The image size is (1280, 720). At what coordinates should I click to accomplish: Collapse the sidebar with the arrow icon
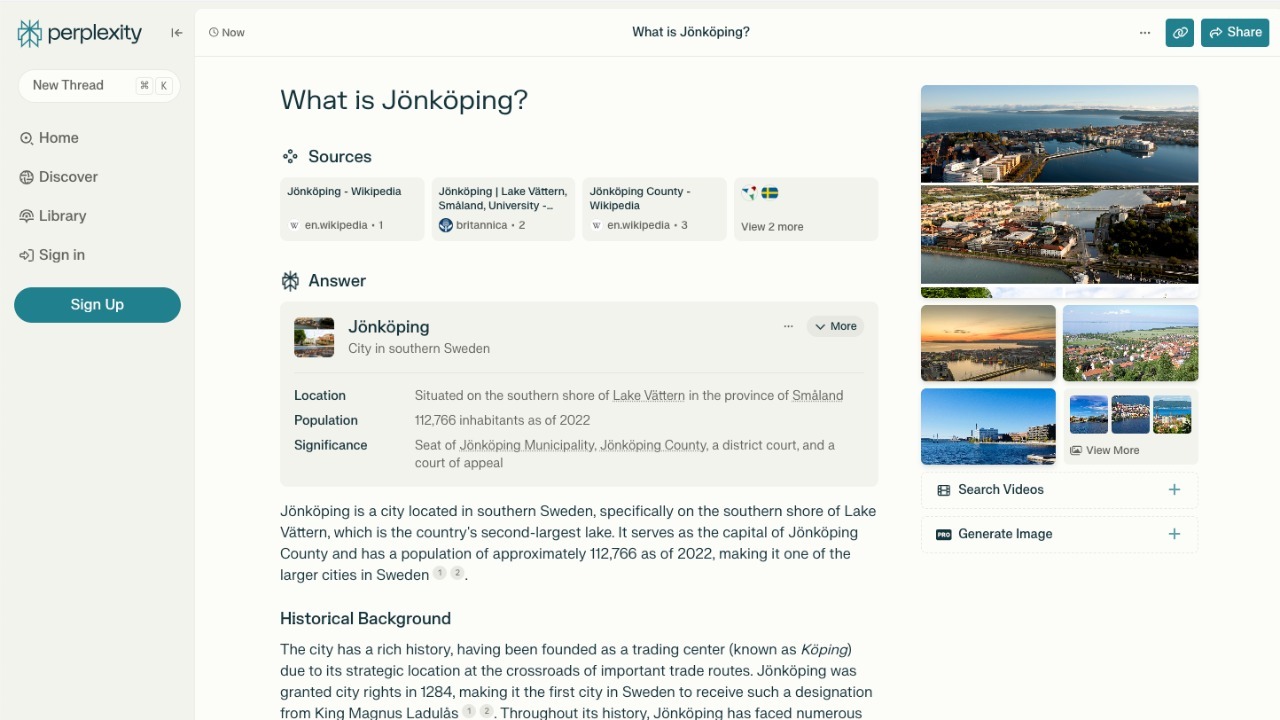coord(177,33)
